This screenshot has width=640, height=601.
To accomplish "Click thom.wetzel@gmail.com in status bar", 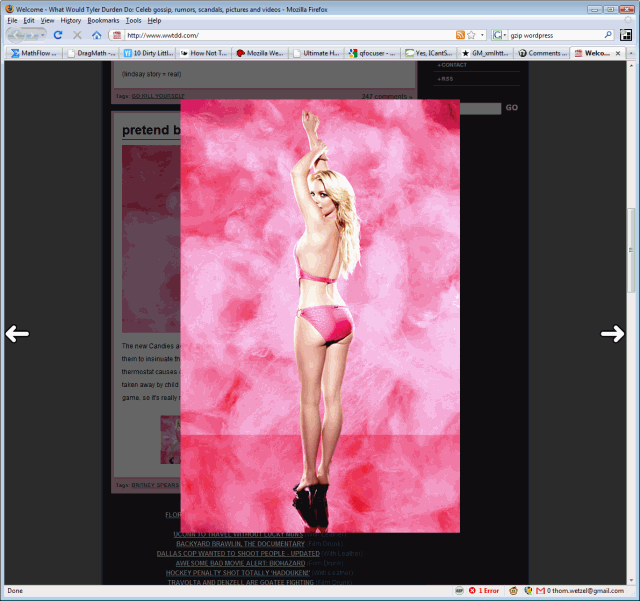I will [588, 590].
